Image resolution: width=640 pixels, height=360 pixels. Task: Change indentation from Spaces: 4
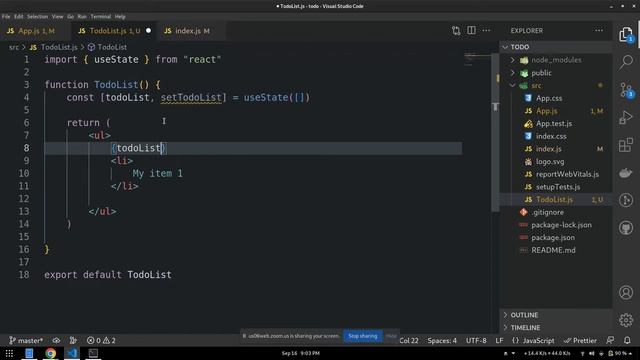pyautogui.click(x=442, y=340)
